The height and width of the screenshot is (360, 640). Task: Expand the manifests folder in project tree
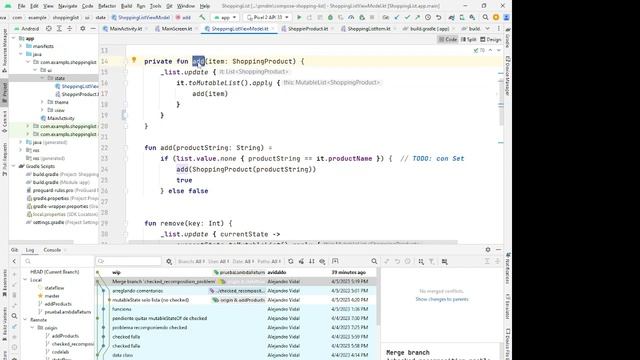click(21, 46)
